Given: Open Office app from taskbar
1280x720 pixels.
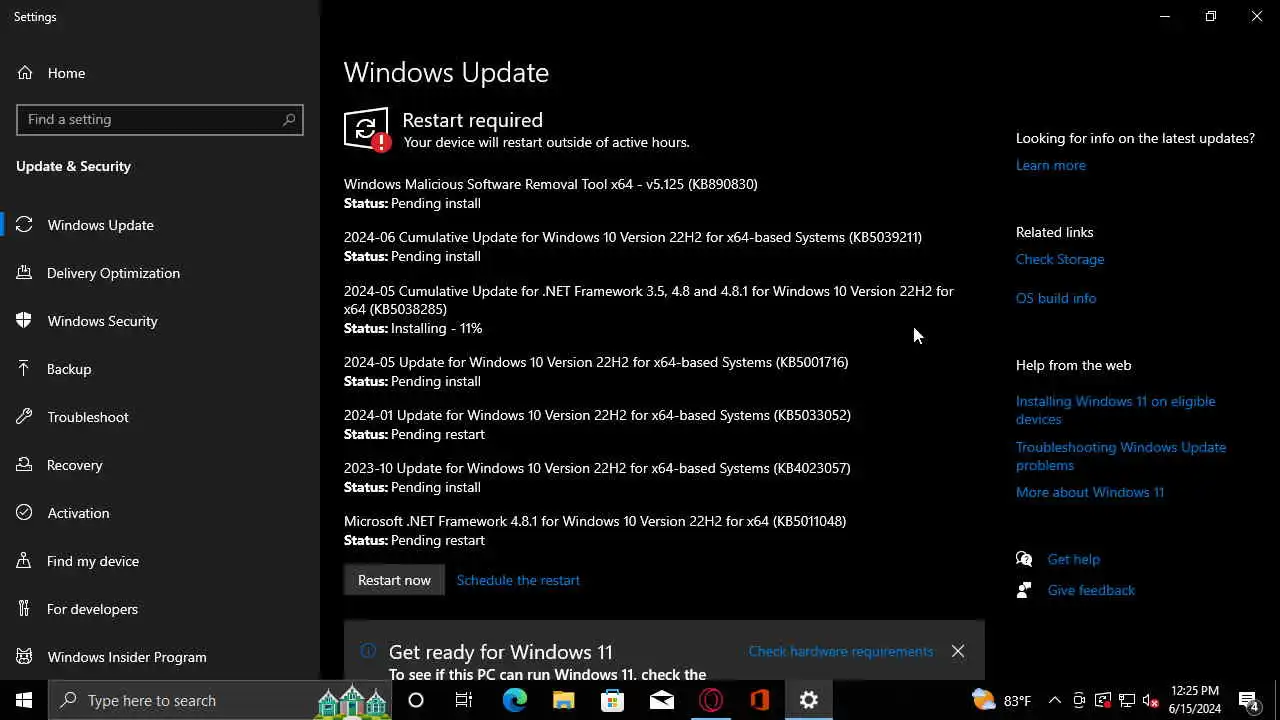Looking at the screenshot, I should (x=759, y=700).
